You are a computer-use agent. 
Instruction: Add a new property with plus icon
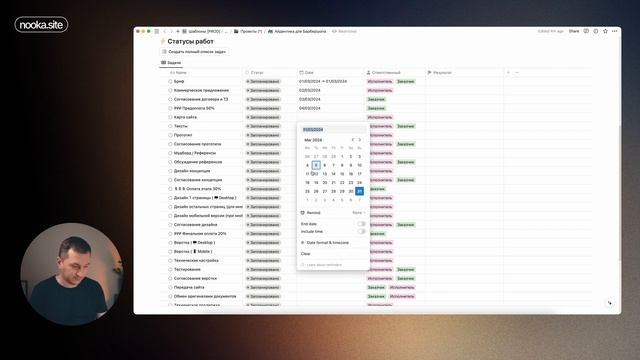pyautogui.click(x=508, y=73)
